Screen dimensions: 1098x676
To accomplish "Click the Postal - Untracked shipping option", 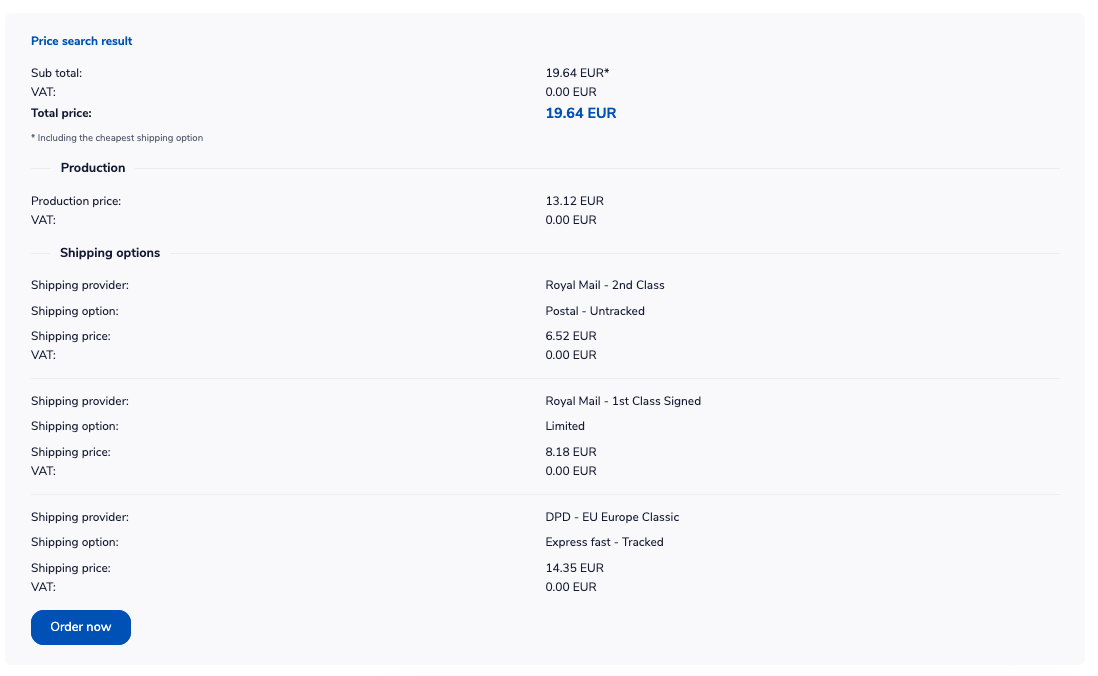I will coord(595,311).
